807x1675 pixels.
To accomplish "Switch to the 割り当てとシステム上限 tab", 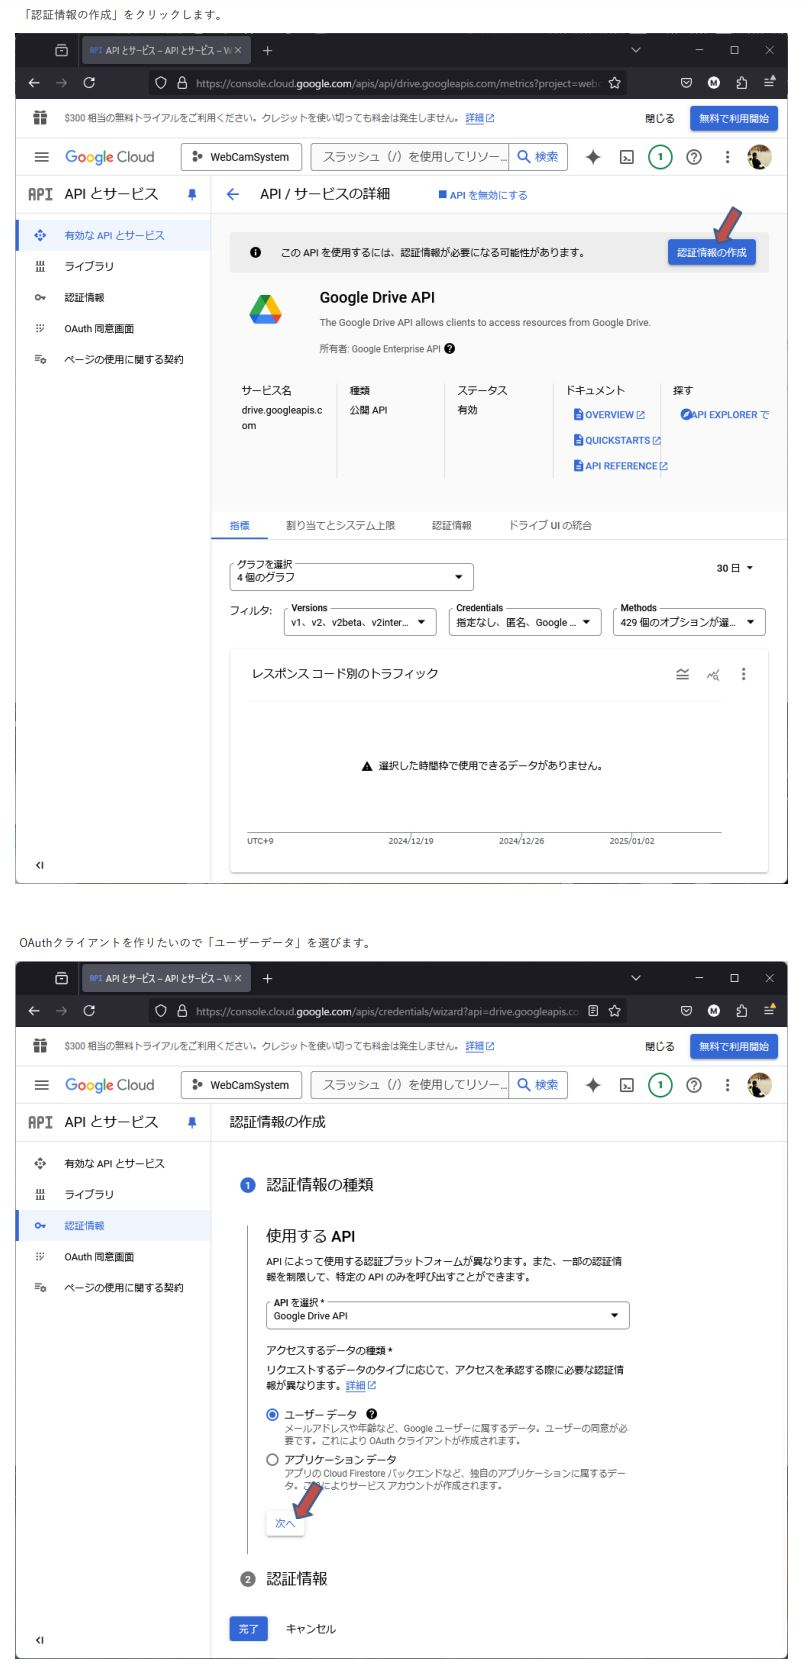I will (x=340, y=525).
